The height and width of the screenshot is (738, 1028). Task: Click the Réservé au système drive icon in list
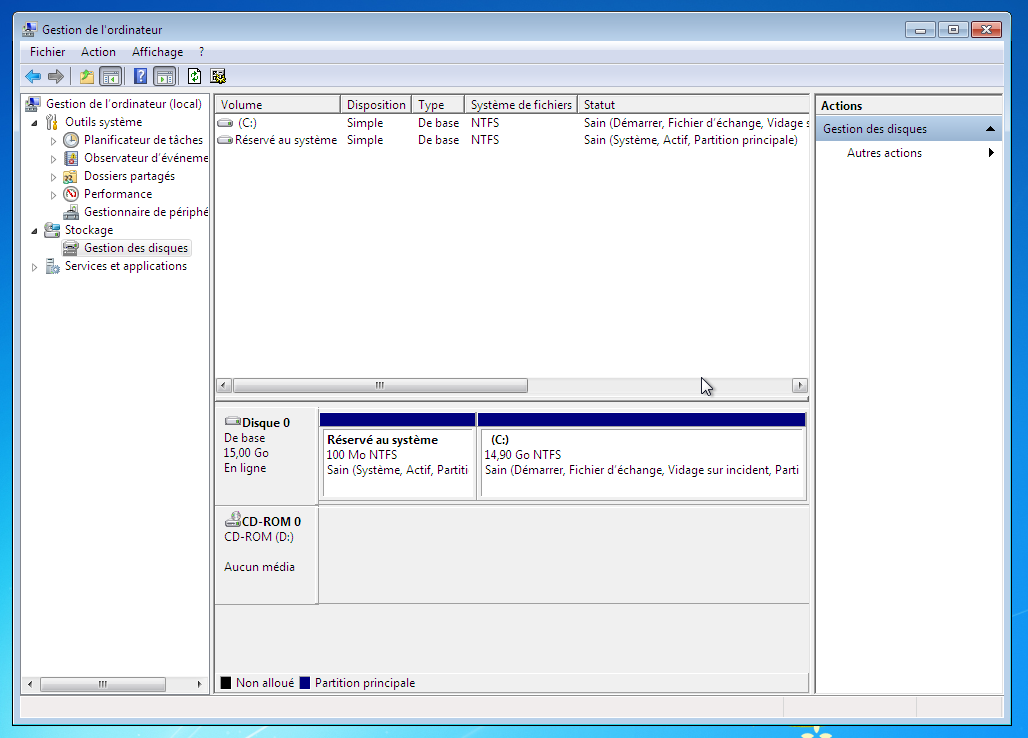click(x=225, y=140)
